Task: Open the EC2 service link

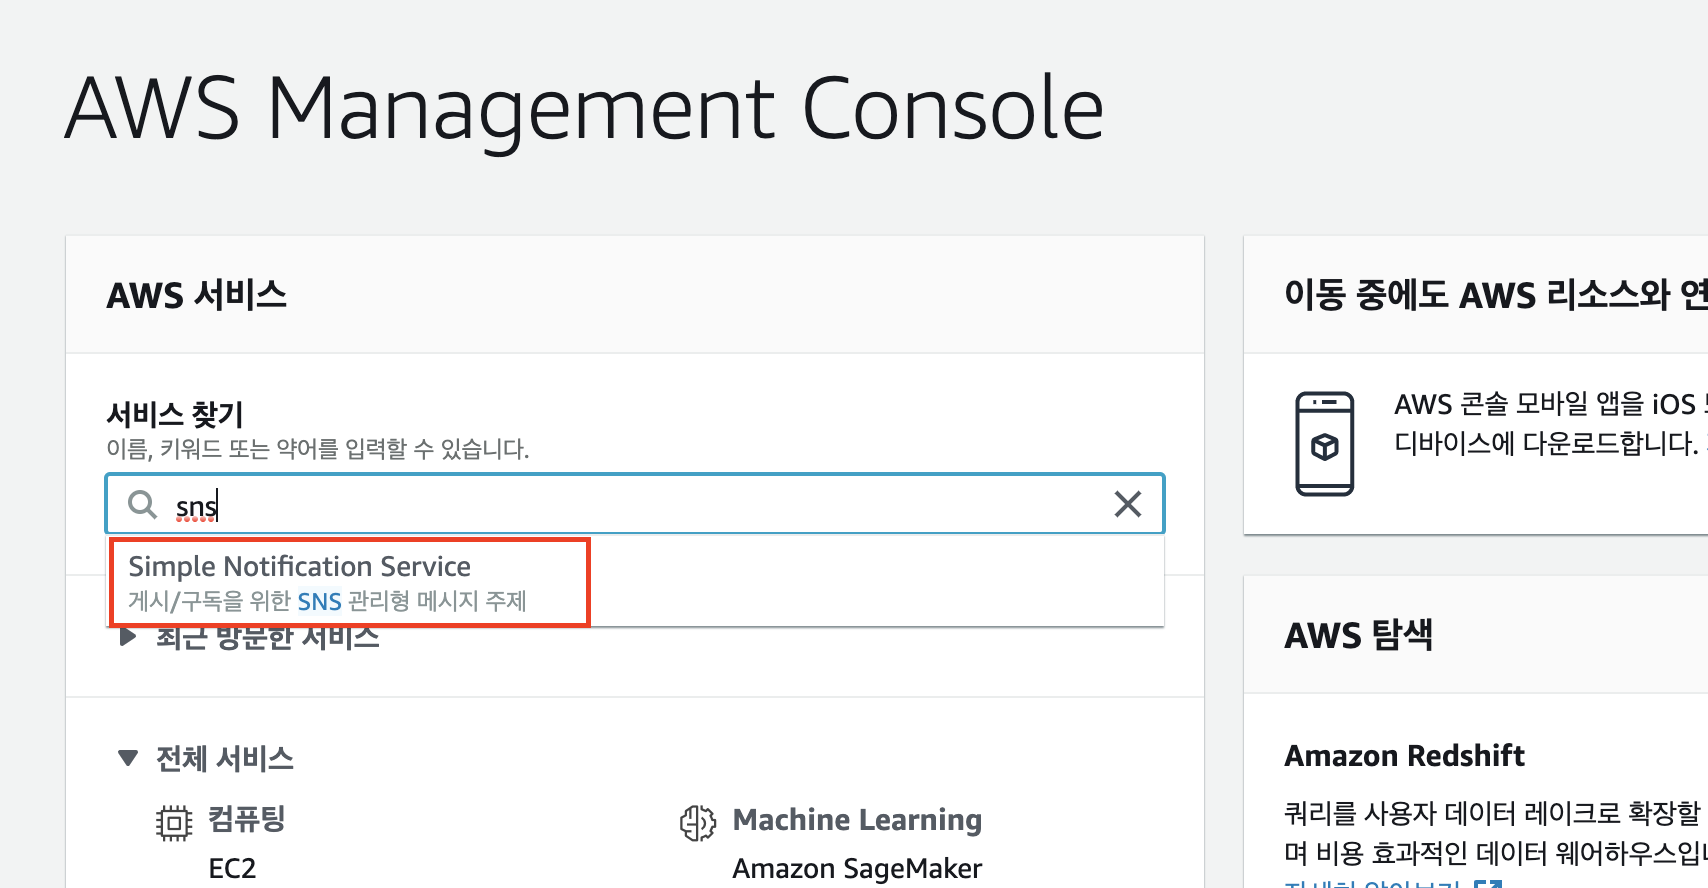Action: coord(232,868)
